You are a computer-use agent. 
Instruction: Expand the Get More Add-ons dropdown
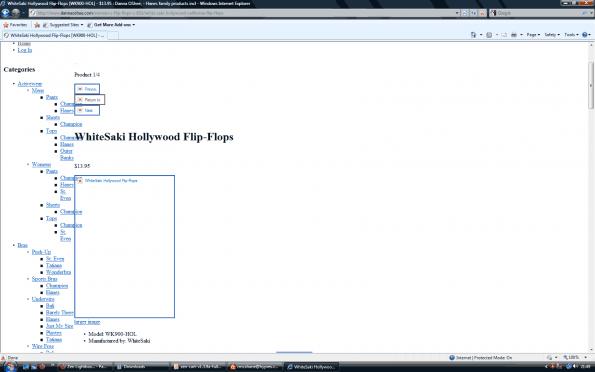(111, 25)
